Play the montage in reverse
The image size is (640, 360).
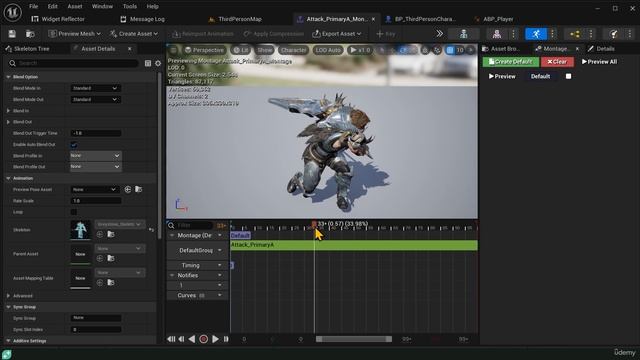coord(192,339)
